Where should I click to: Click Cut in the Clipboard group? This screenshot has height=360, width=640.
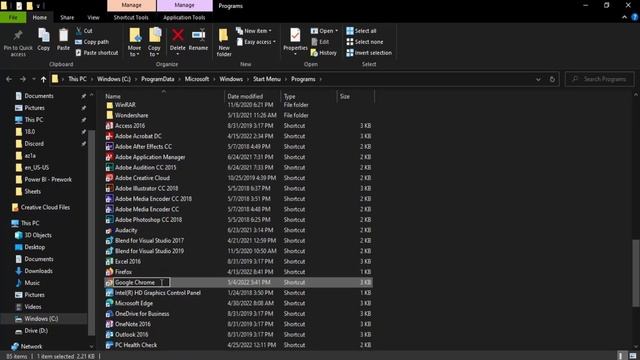tap(84, 31)
